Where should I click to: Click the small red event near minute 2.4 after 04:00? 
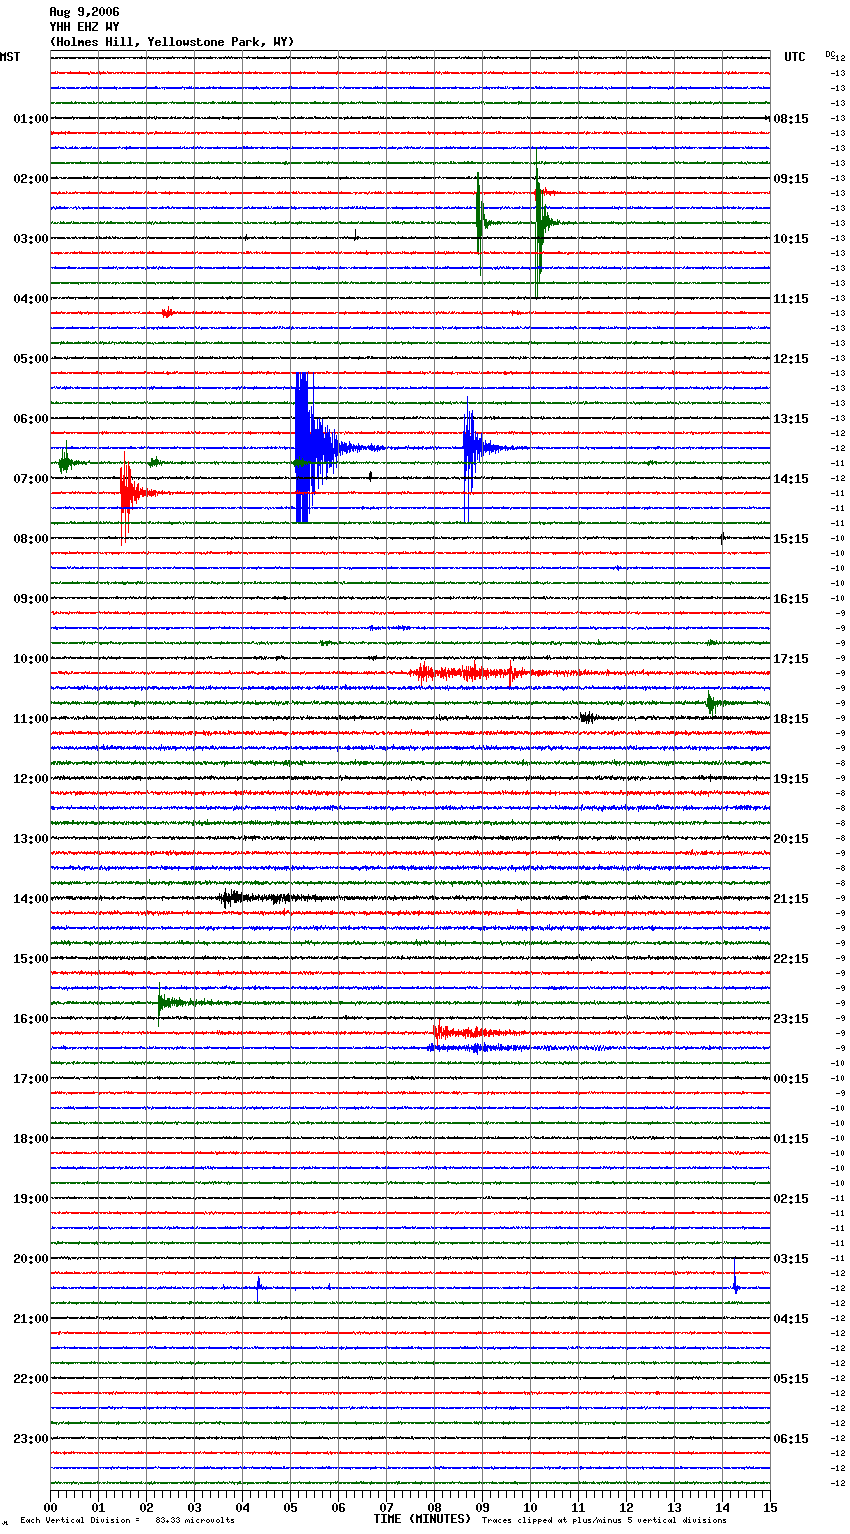tap(167, 312)
